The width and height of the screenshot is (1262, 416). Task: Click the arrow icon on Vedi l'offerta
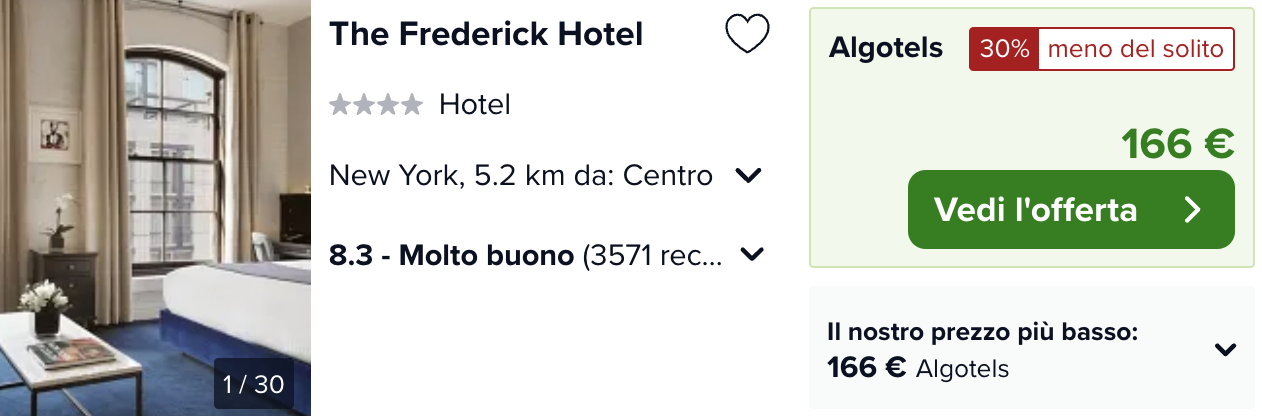click(x=1191, y=210)
